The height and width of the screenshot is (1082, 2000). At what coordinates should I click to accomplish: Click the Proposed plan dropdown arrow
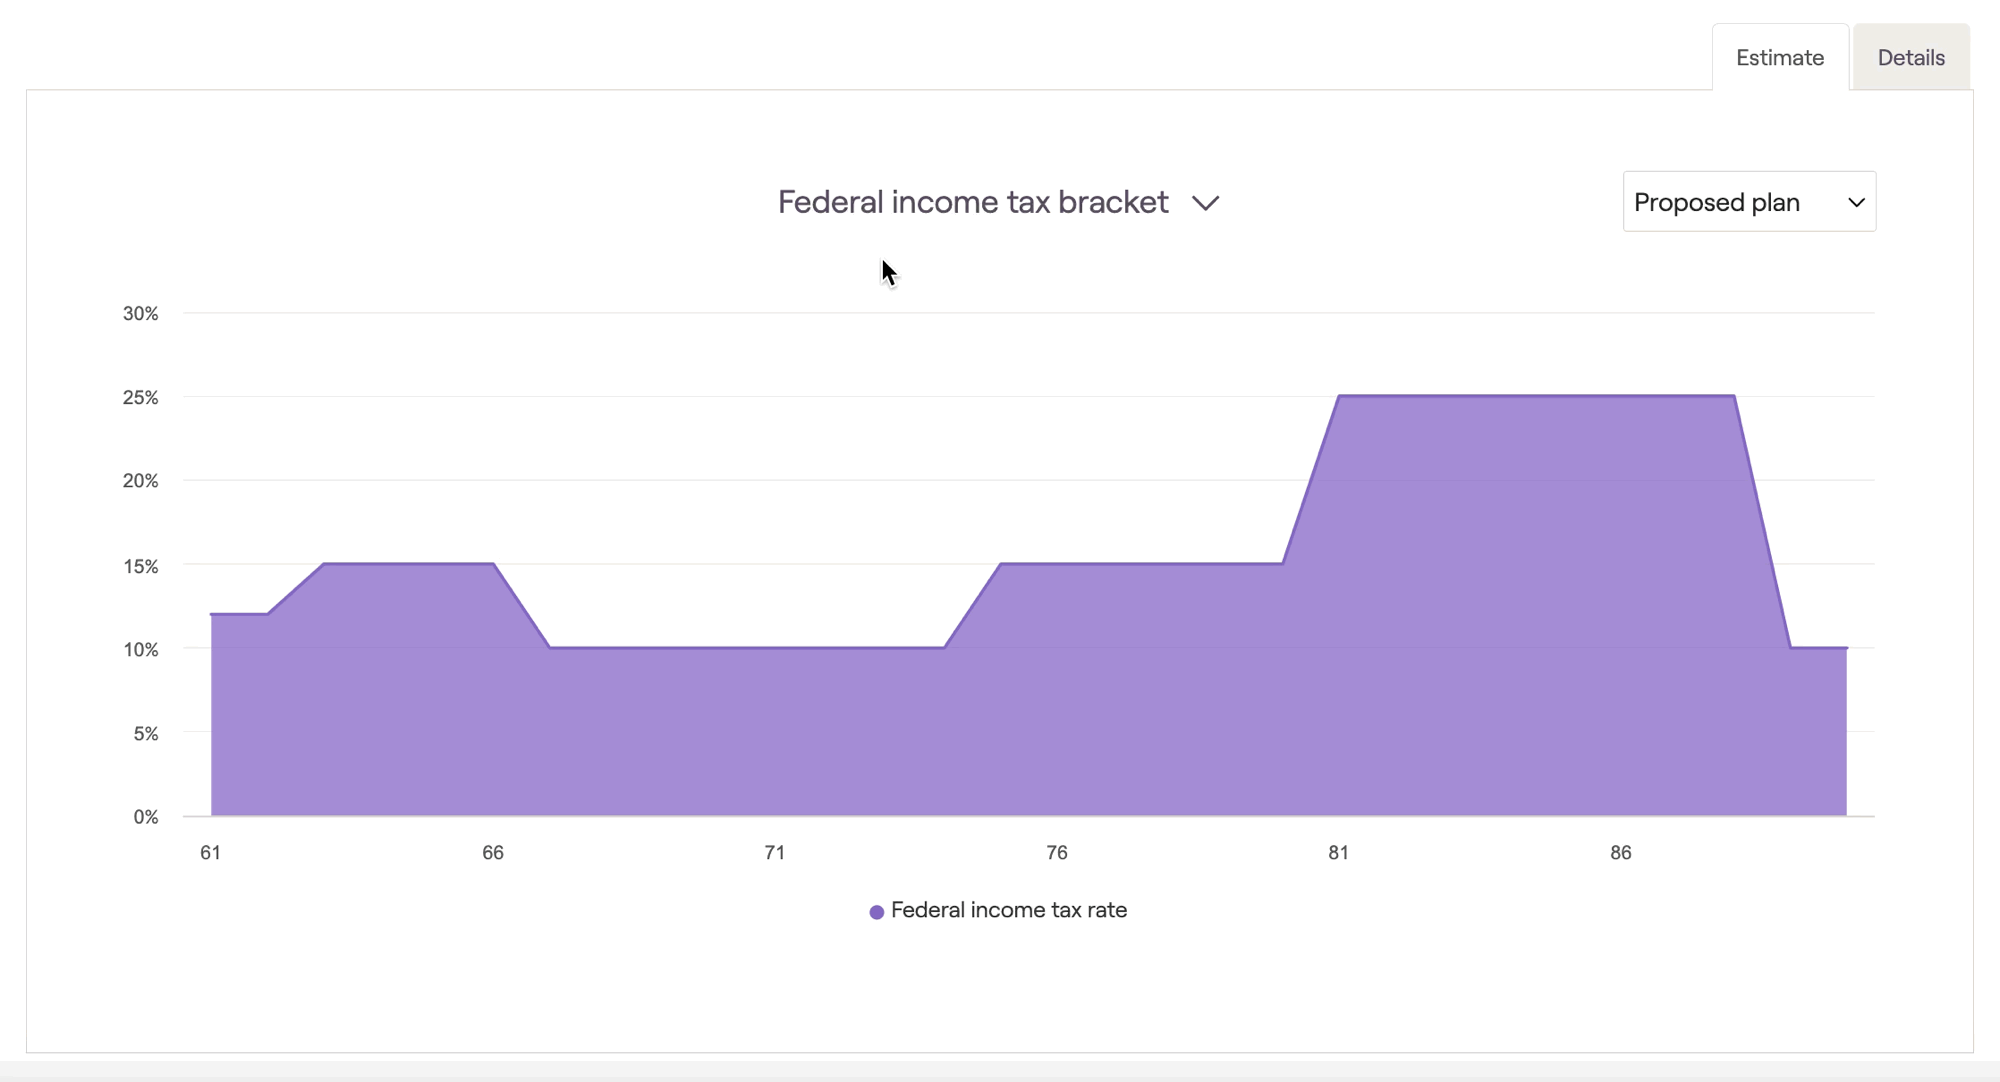(x=1856, y=203)
